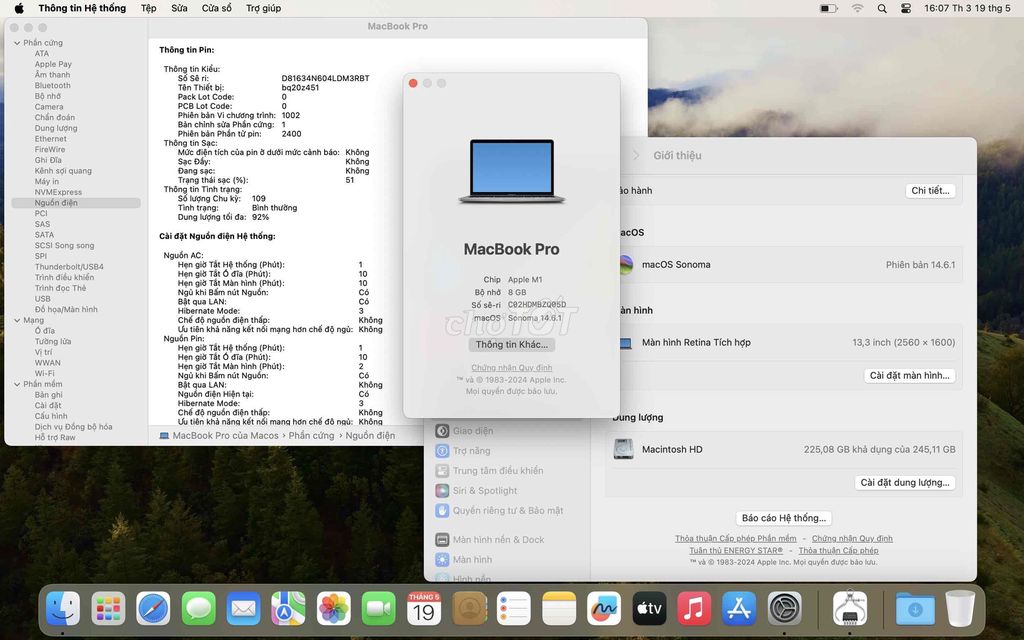Click Cài đặt dung lượng... button
The height and width of the screenshot is (640, 1024).
(x=905, y=483)
